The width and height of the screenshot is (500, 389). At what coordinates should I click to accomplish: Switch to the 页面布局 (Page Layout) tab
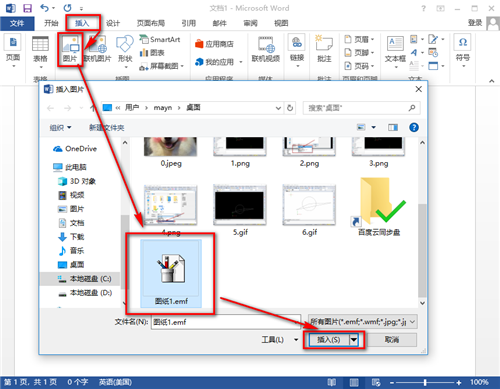151,23
